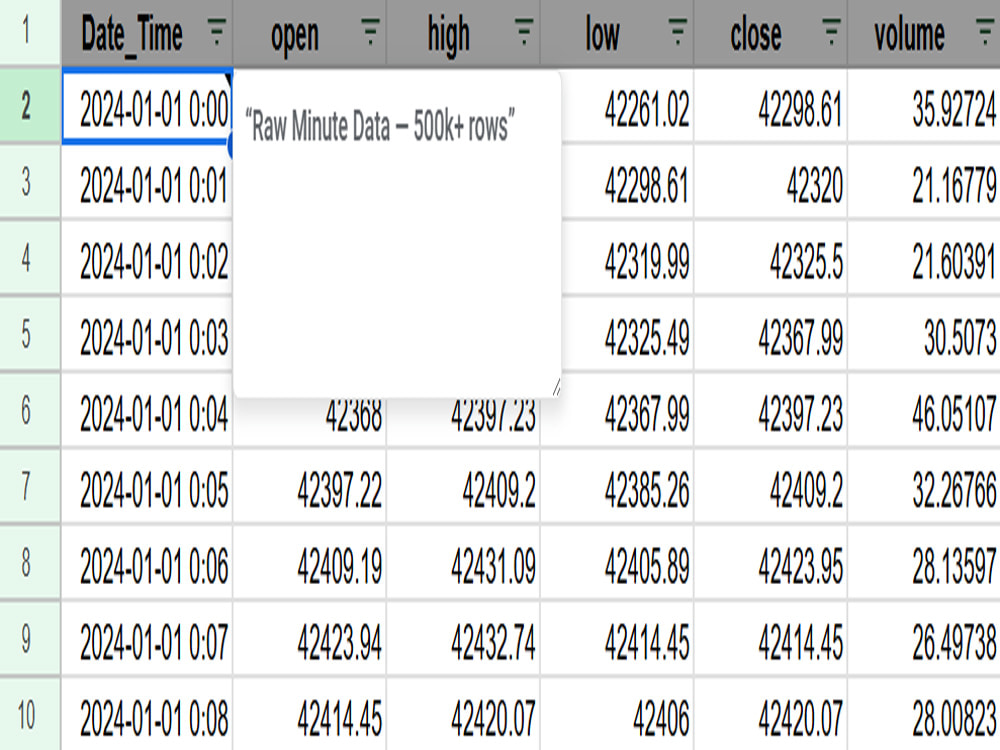The height and width of the screenshot is (750, 1000).
Task: Select volume cell 26.49738
Action: coord(924,638)
